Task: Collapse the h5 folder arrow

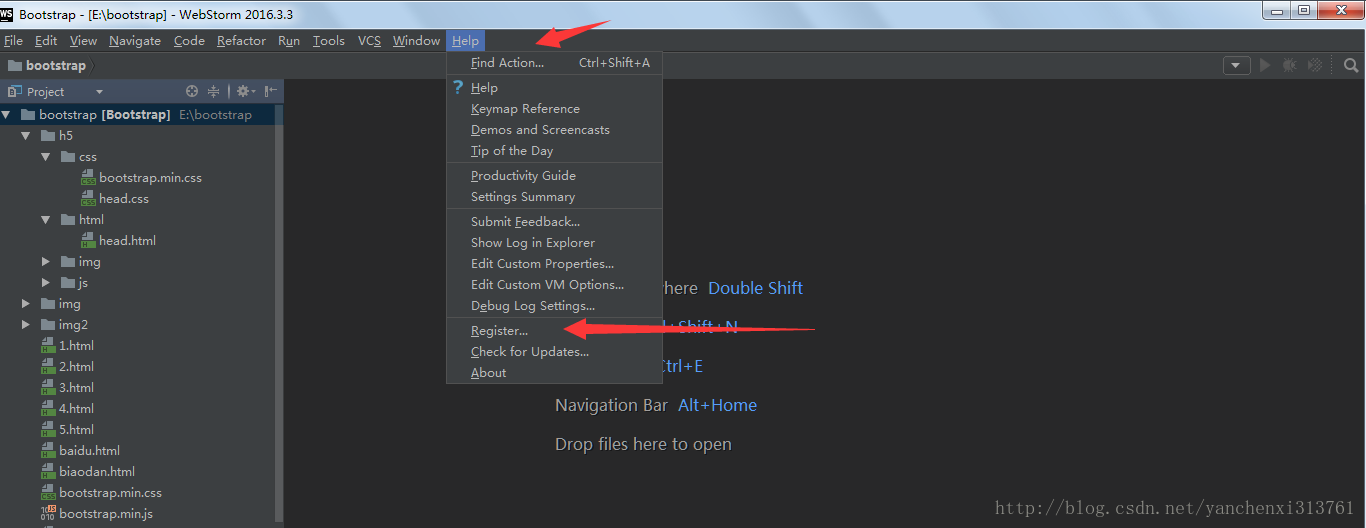Action: click(x=26, y=135)
